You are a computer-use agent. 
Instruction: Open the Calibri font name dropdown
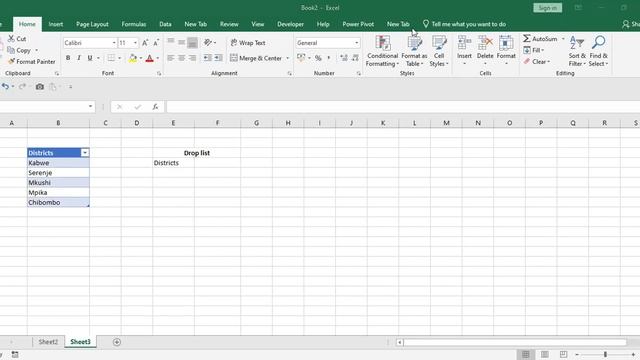click(114, 43)
